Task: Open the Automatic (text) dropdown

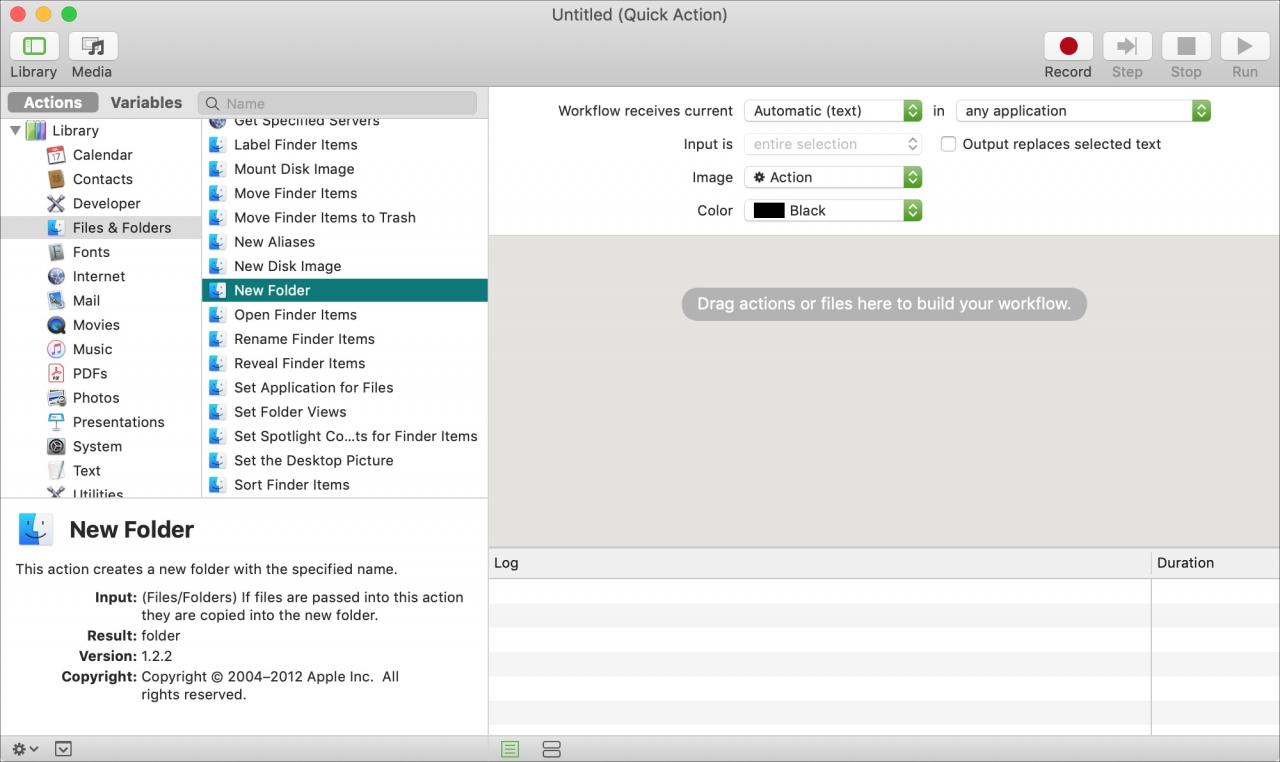Action: coord(833,111)
